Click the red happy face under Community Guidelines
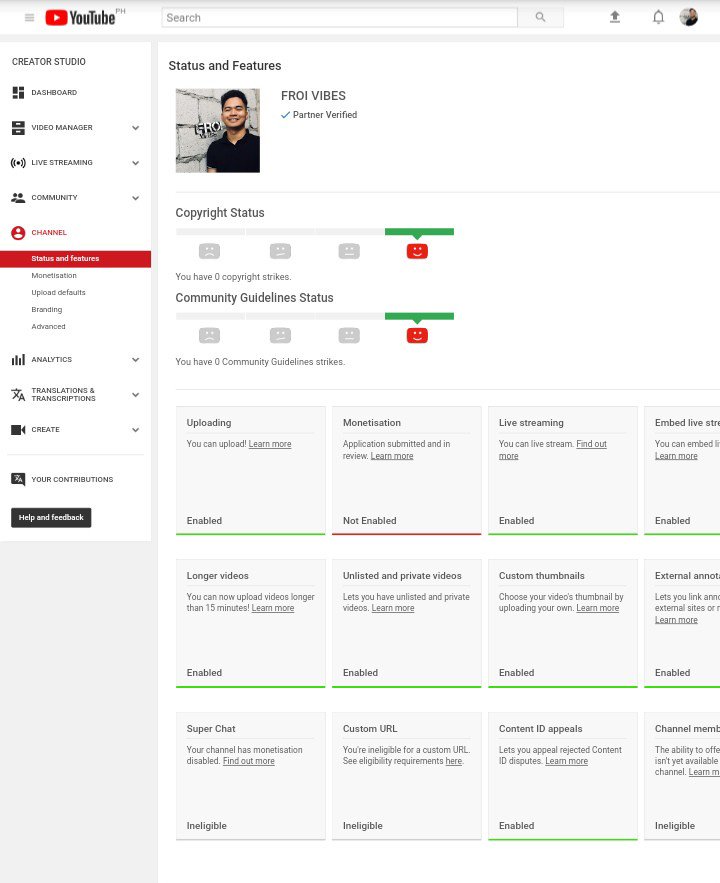The image size is (720, 883). click(417, 335)
